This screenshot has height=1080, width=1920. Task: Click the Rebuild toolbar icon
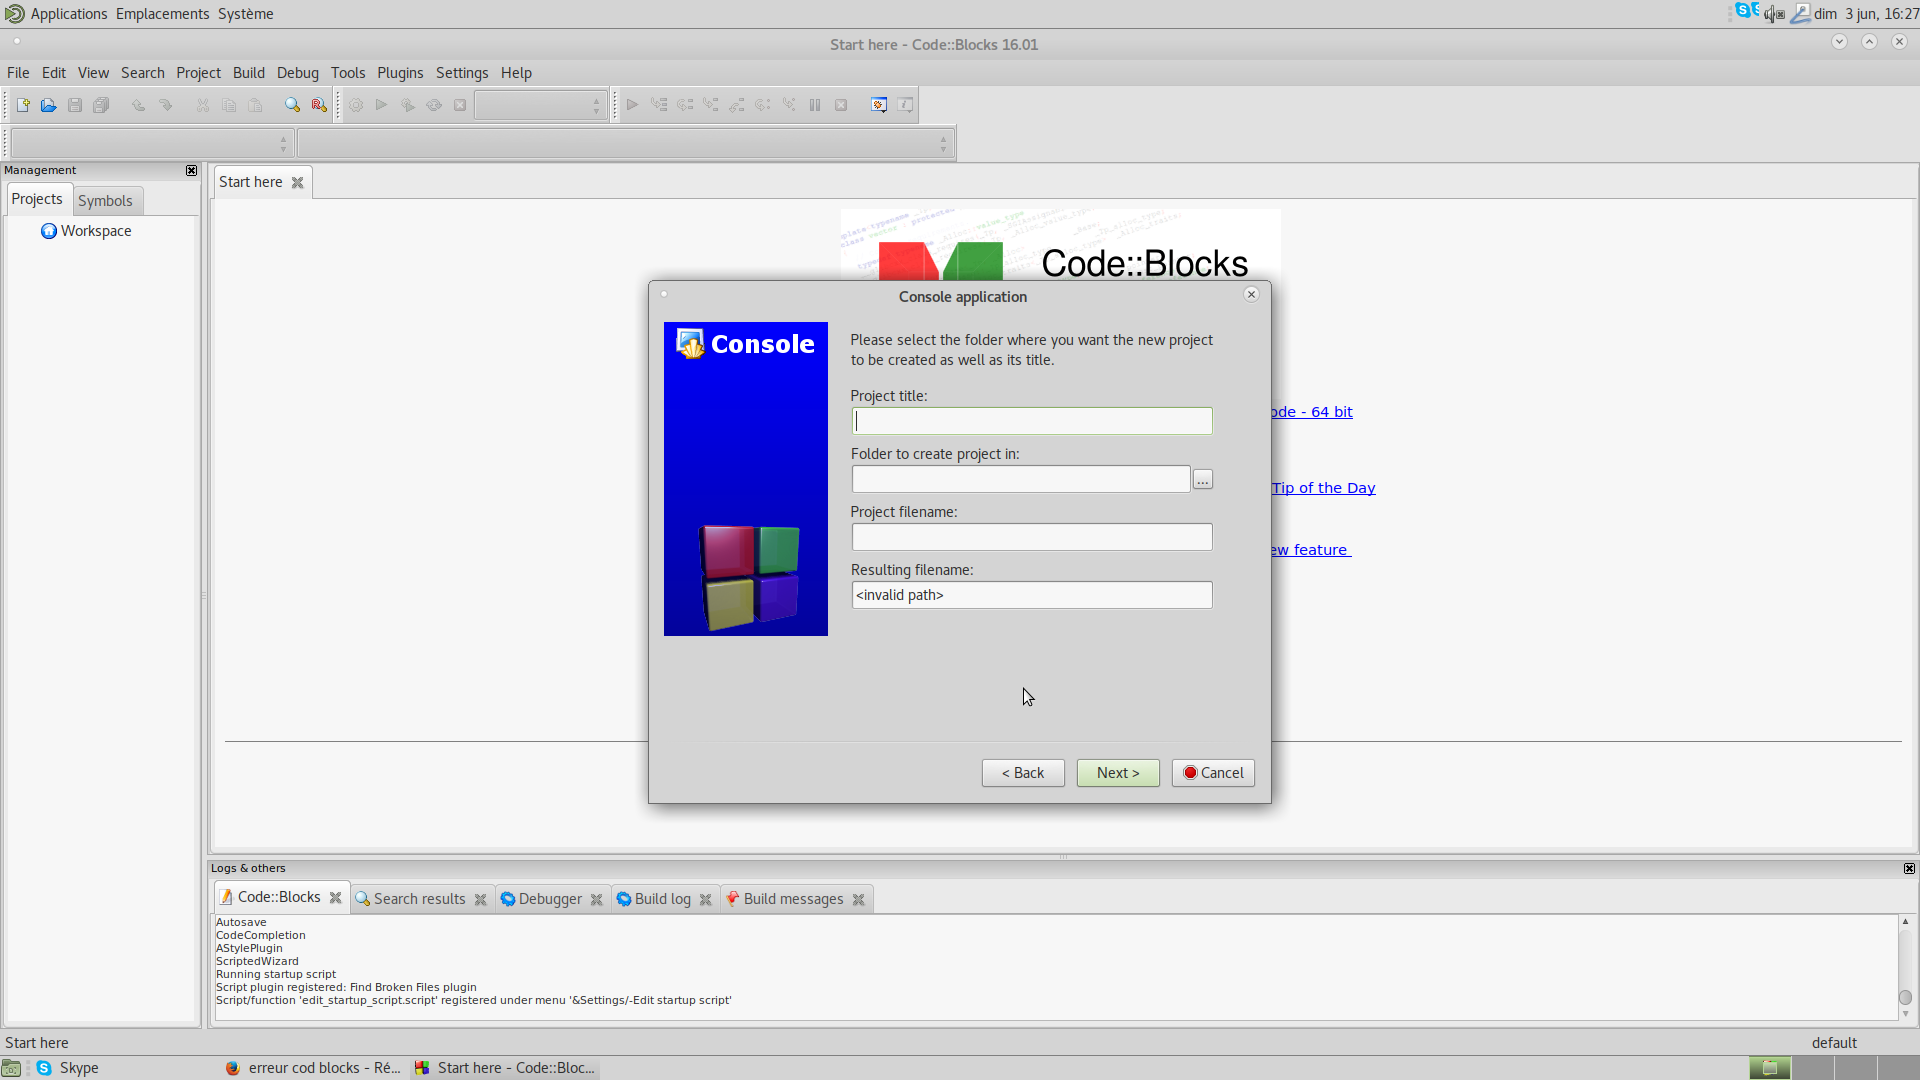(434, 105)
